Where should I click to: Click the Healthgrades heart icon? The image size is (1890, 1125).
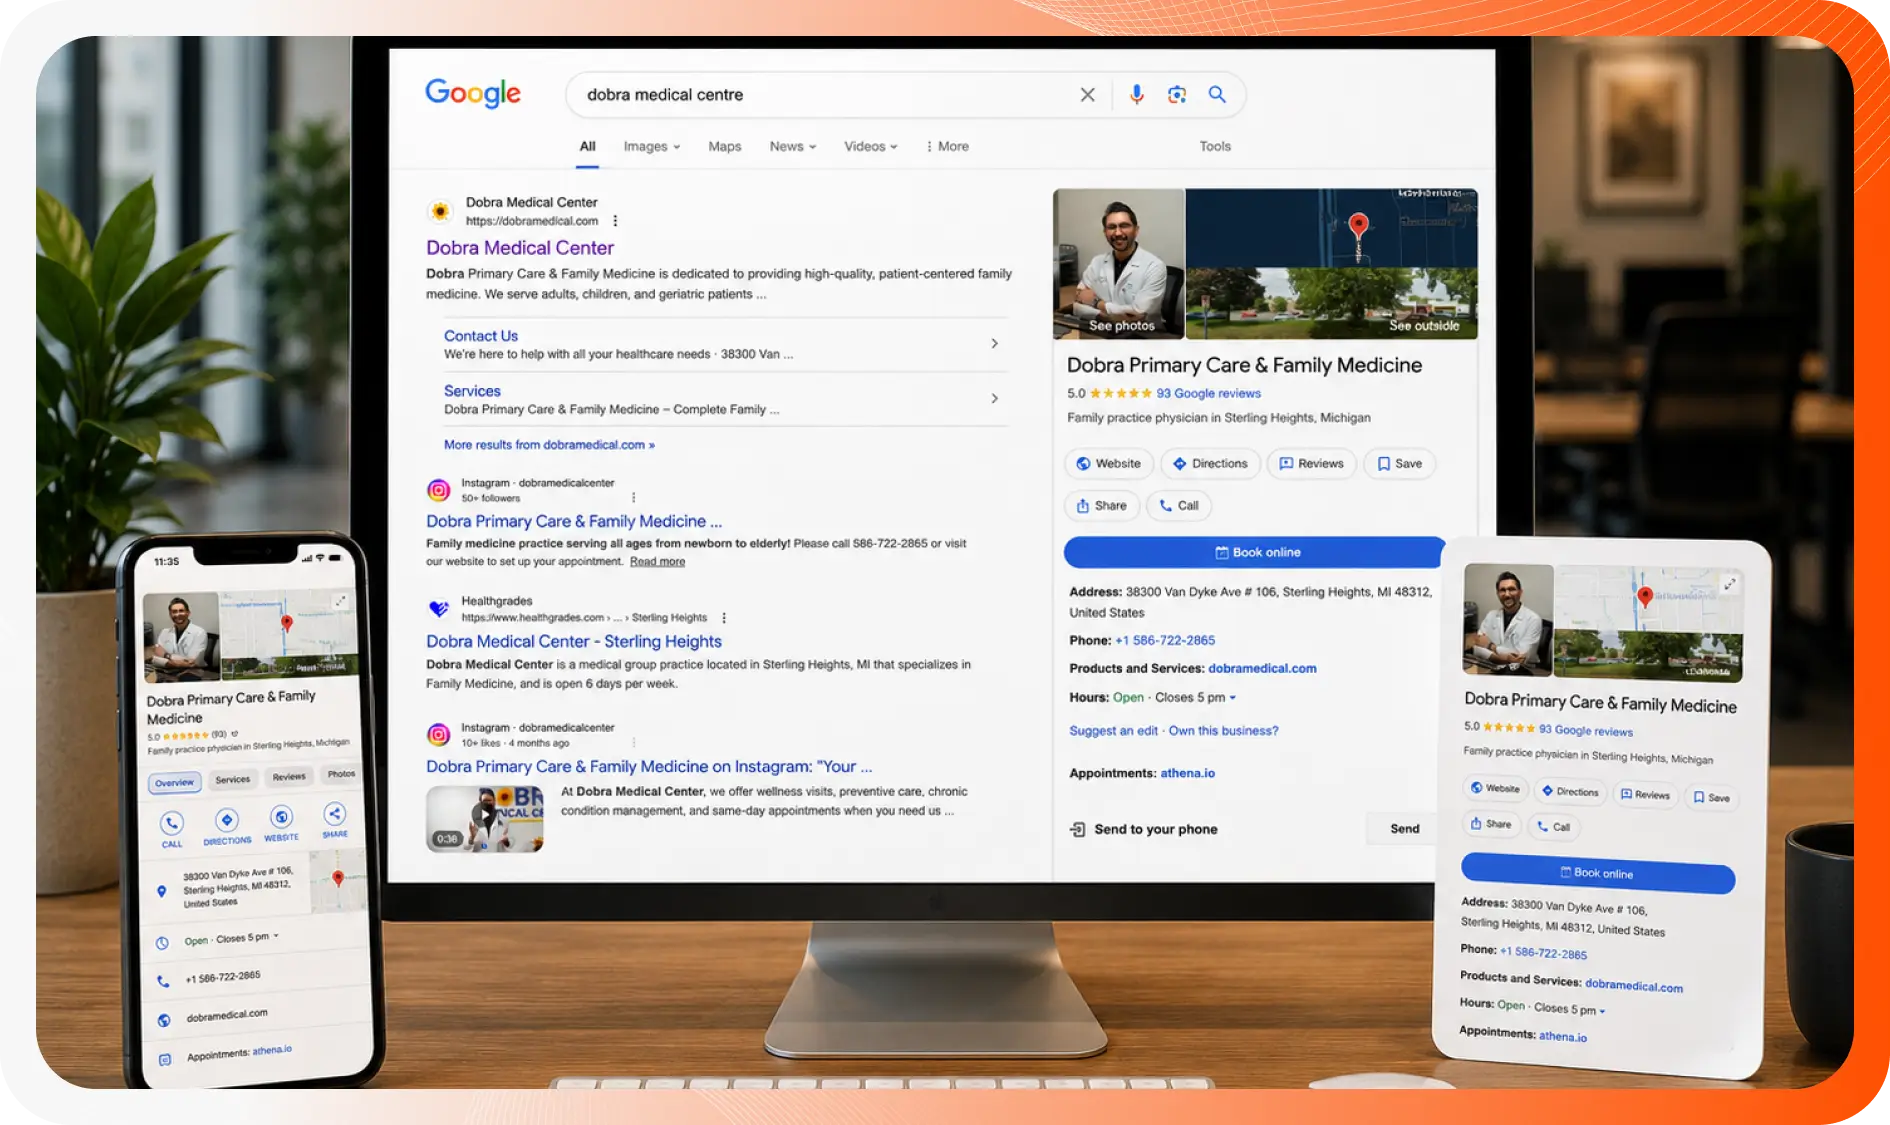coord(438,608)
